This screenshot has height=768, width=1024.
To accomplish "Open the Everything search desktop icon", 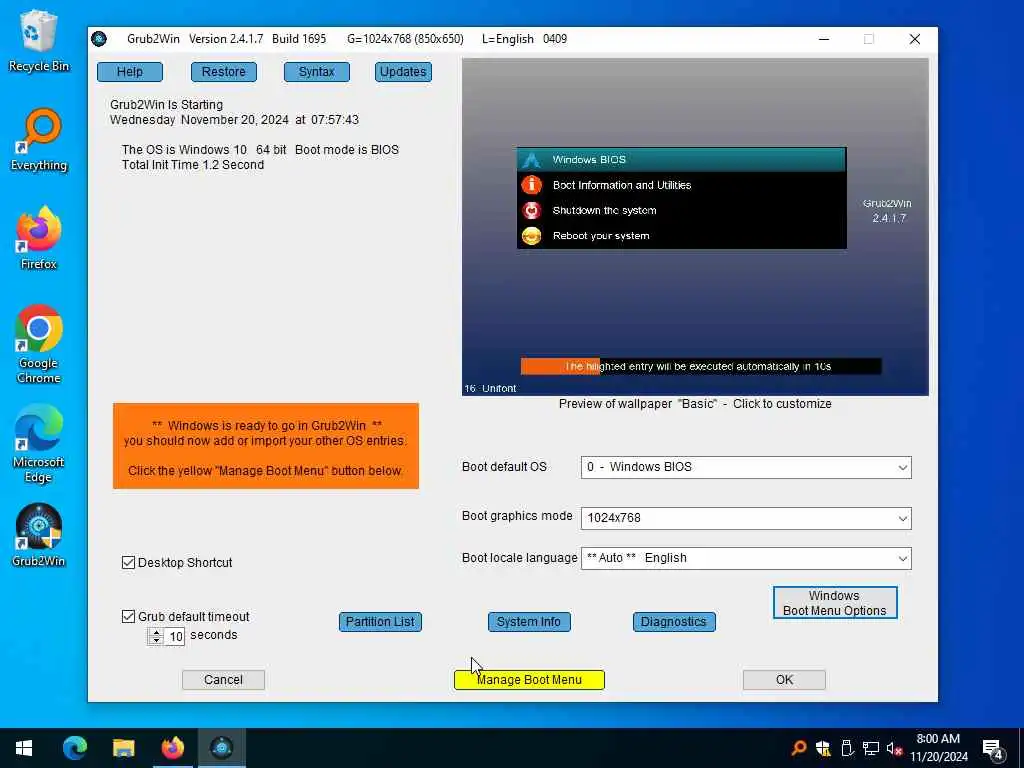I will [x=39, y=140].
